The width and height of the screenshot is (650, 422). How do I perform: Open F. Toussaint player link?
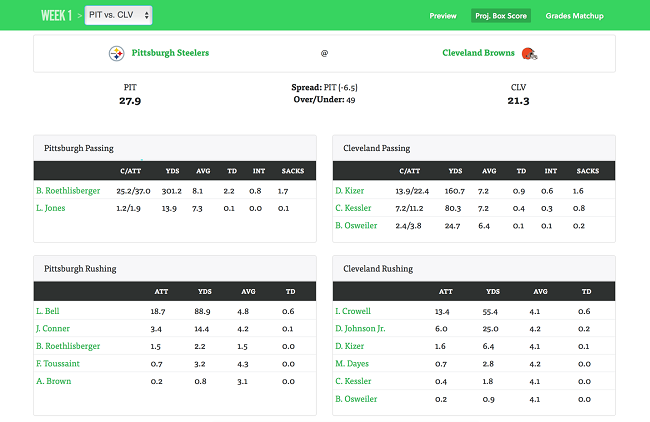pyautogui.click(x=58, y=364)
